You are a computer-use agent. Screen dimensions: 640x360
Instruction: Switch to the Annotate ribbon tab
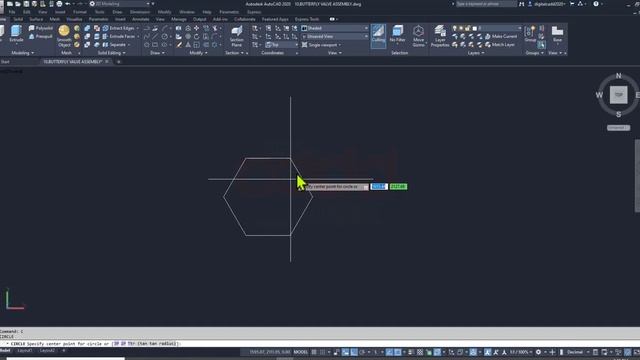click(140, 19)
